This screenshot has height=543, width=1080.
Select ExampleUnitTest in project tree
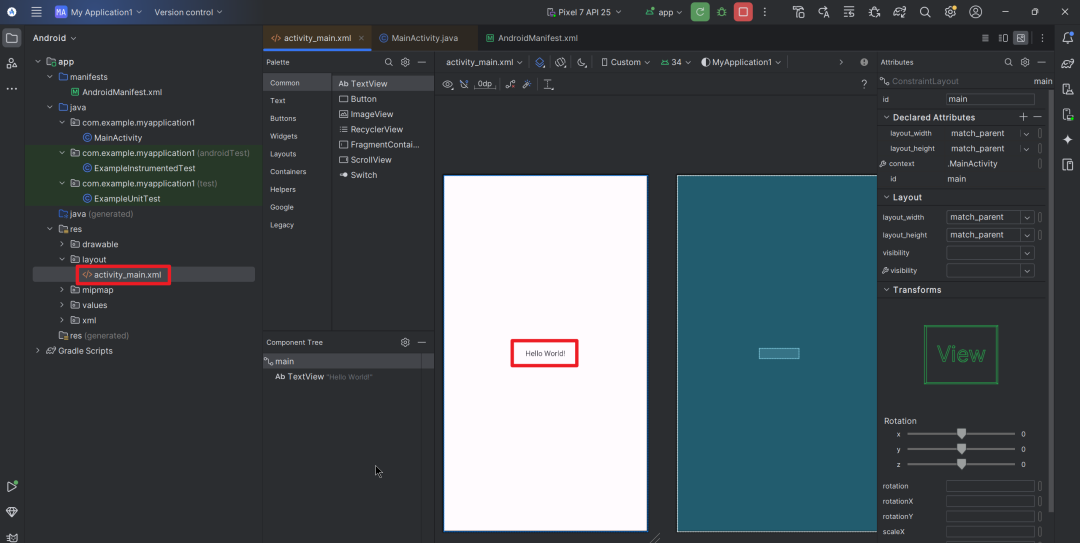tap(127, 198)
